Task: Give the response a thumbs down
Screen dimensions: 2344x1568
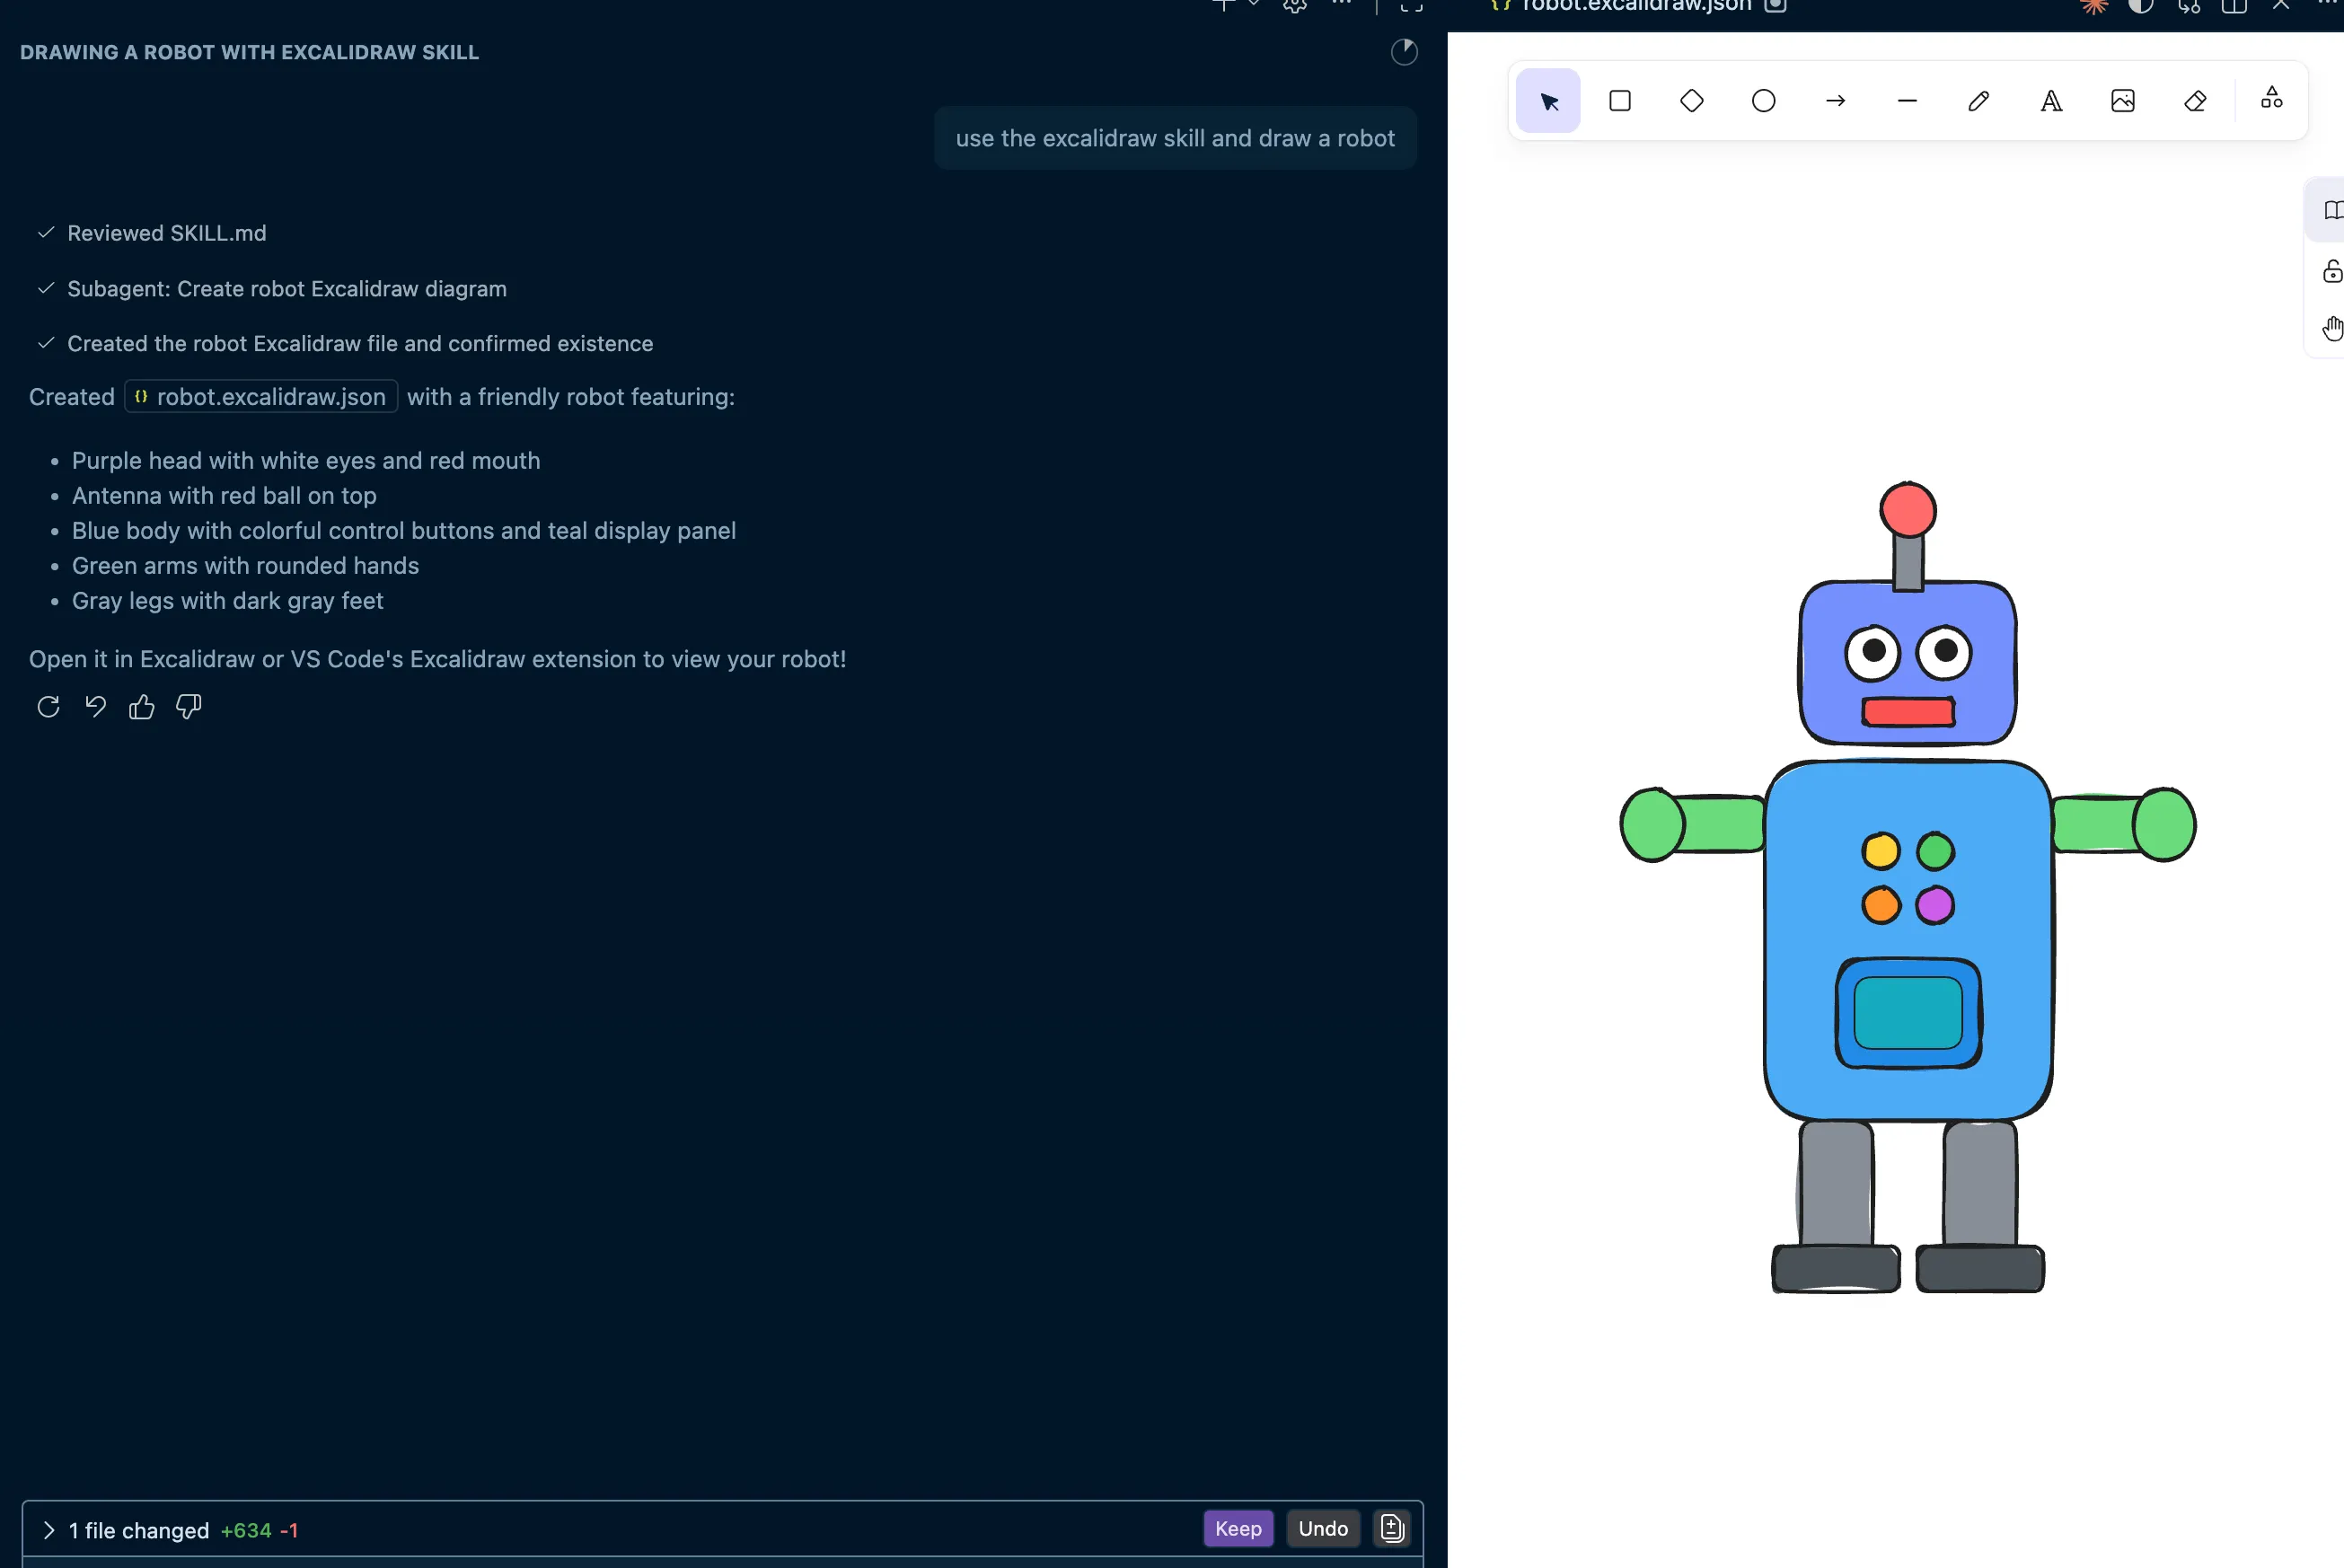Action: coord(187,707)
